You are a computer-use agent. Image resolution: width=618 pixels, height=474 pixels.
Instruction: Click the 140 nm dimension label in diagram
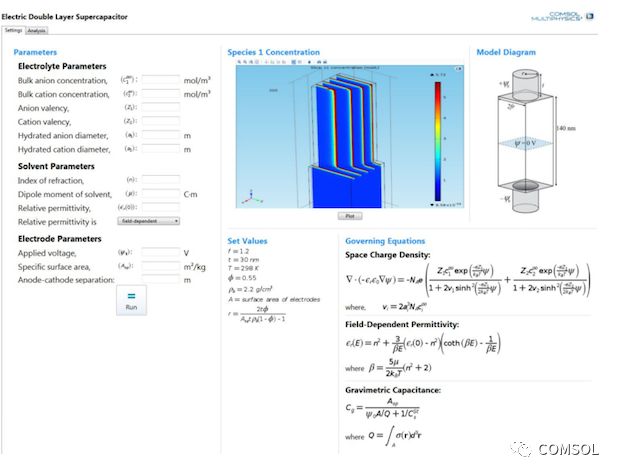[566, 128]
